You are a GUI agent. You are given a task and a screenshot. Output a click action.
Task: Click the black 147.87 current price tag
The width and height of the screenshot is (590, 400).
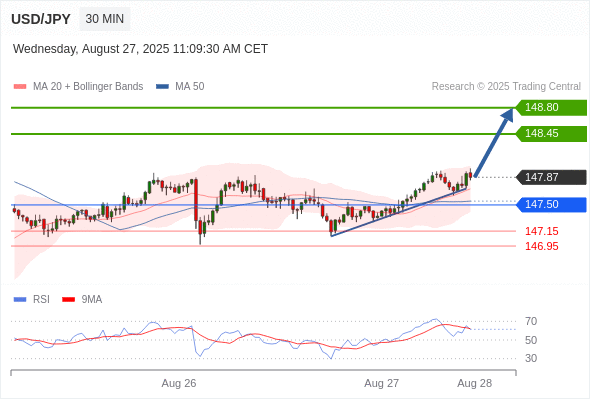(x=551, y=177)
